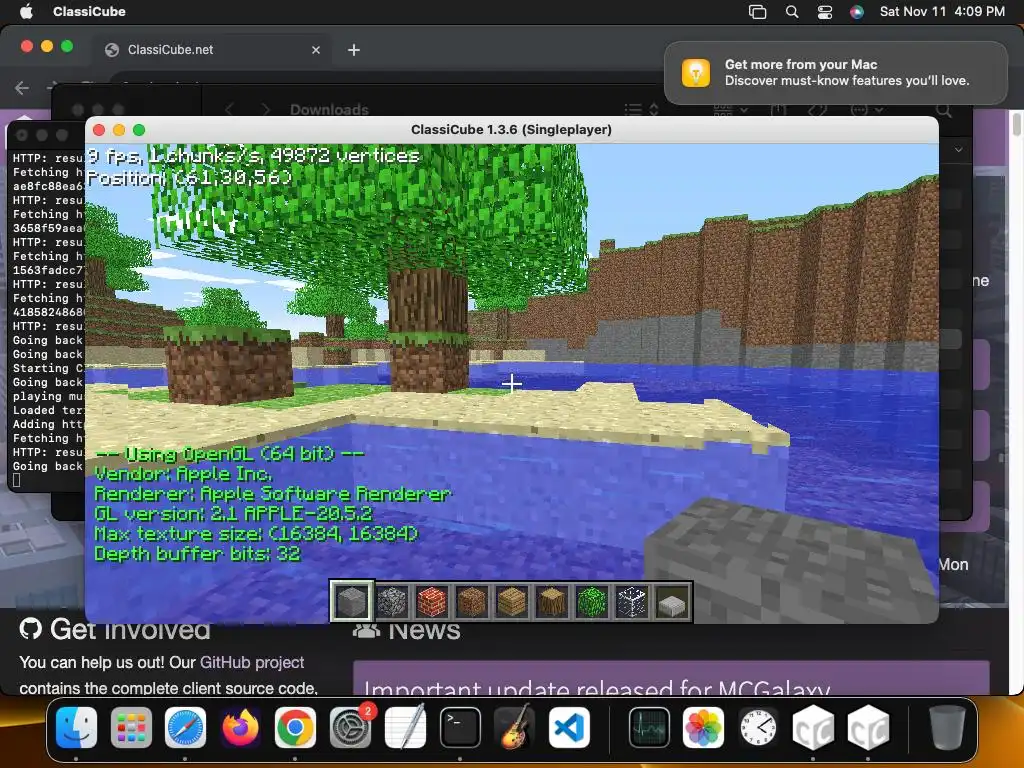The image size is (1024, 768).
Task: Click the 'Renderer: Apple Software Renderer' line
Action: pyautogui.click(x=272, y=494)
